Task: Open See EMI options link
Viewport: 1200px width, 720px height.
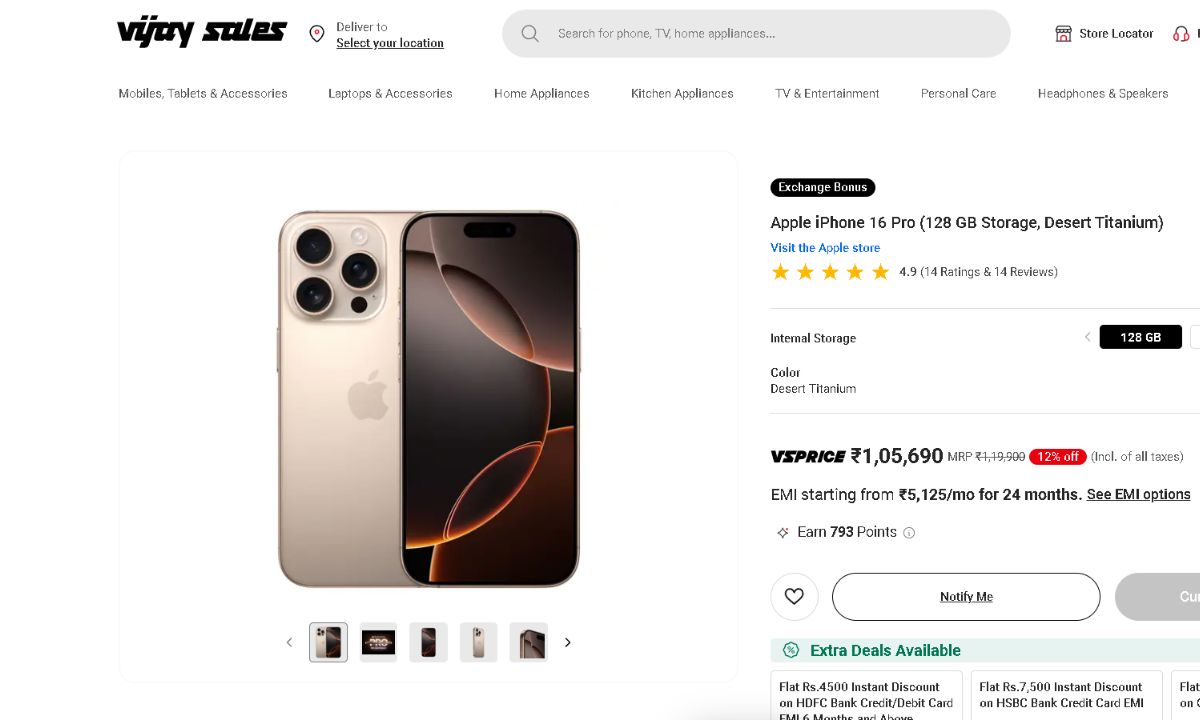Action: click(x=1138, y=495)
